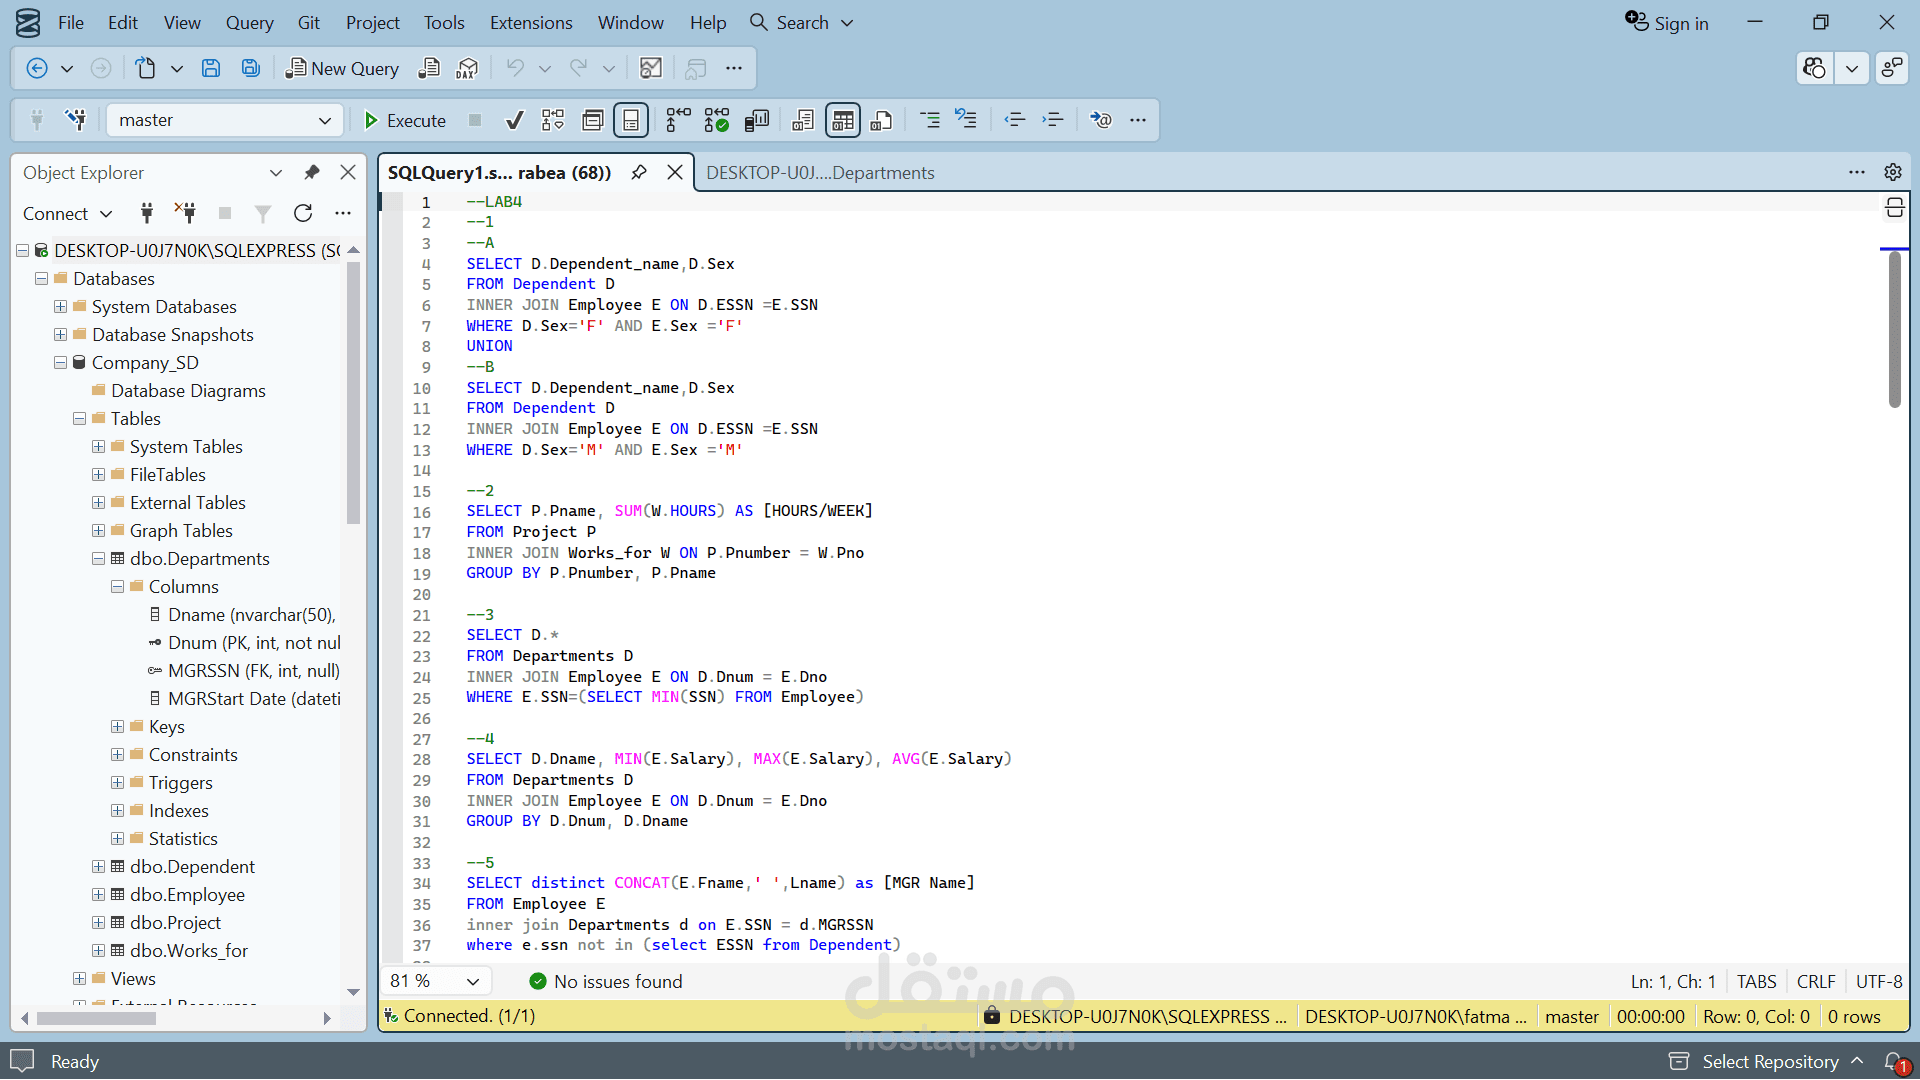Pin the SQLQuery1 tab

(x=639, y=172)
